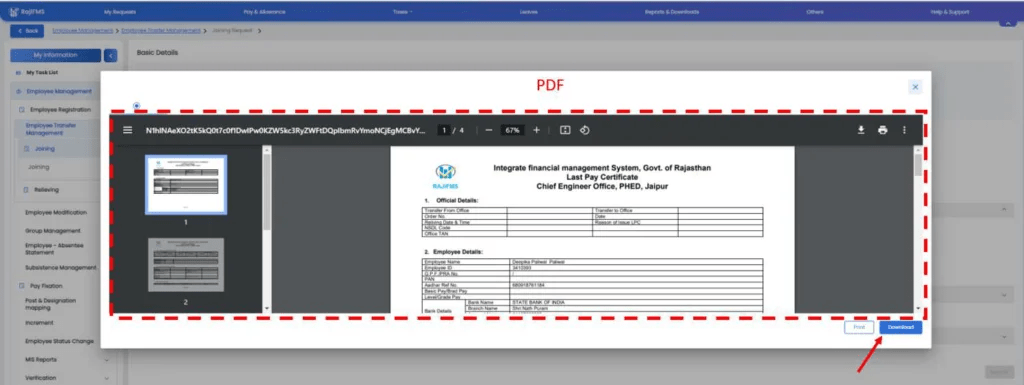
Task: Click the PDF zoom percentage field
Action: pyautogui.click(x=512, y=130)
